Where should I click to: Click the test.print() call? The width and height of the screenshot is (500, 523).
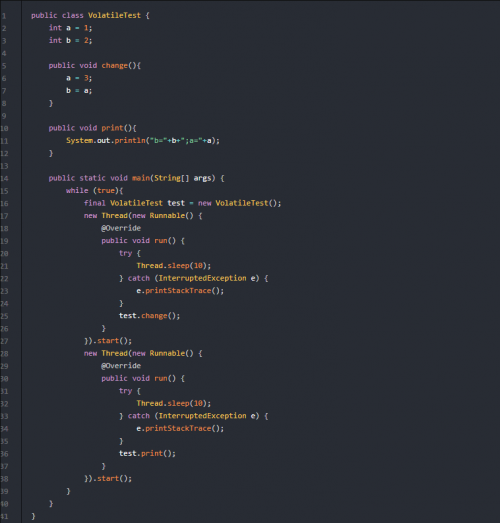tap(147, 453)
